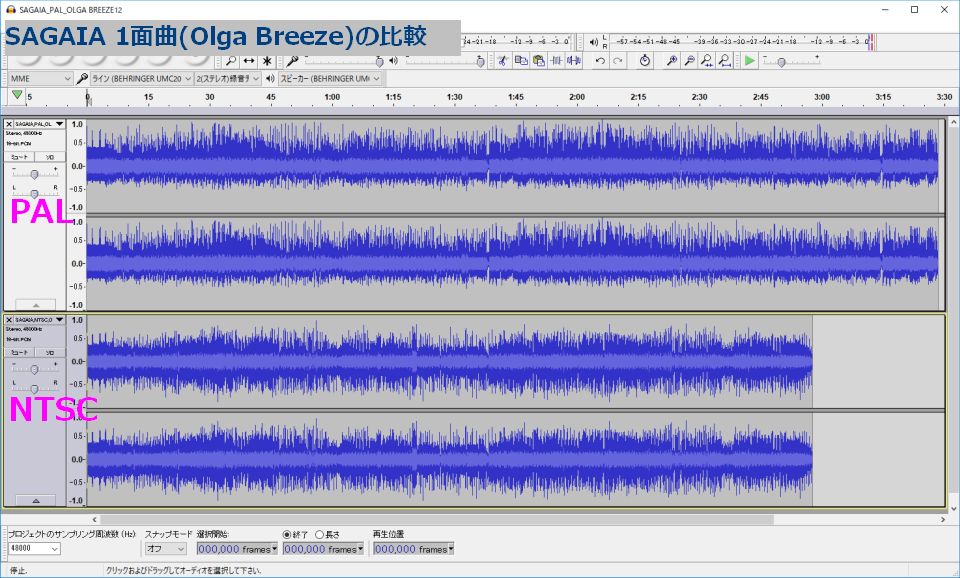Click the Zoom Out magnifier icon
Screen dimensions: 960x578
(689, 61)
